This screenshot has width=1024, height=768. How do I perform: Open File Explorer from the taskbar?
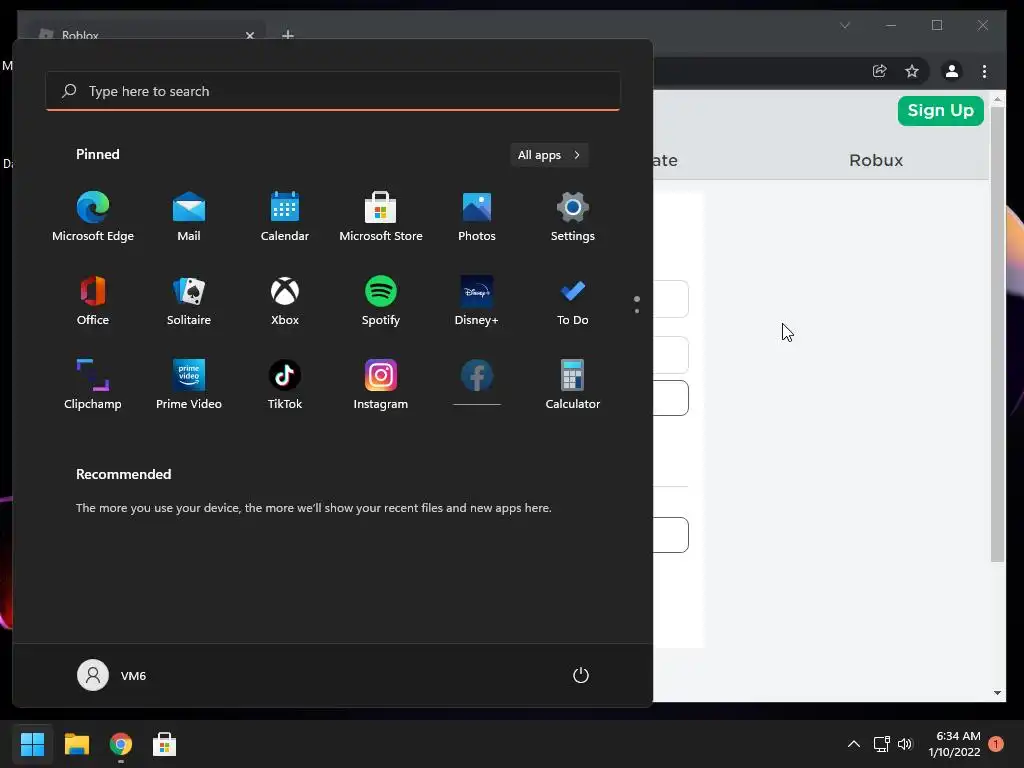[x=76, y=744]
